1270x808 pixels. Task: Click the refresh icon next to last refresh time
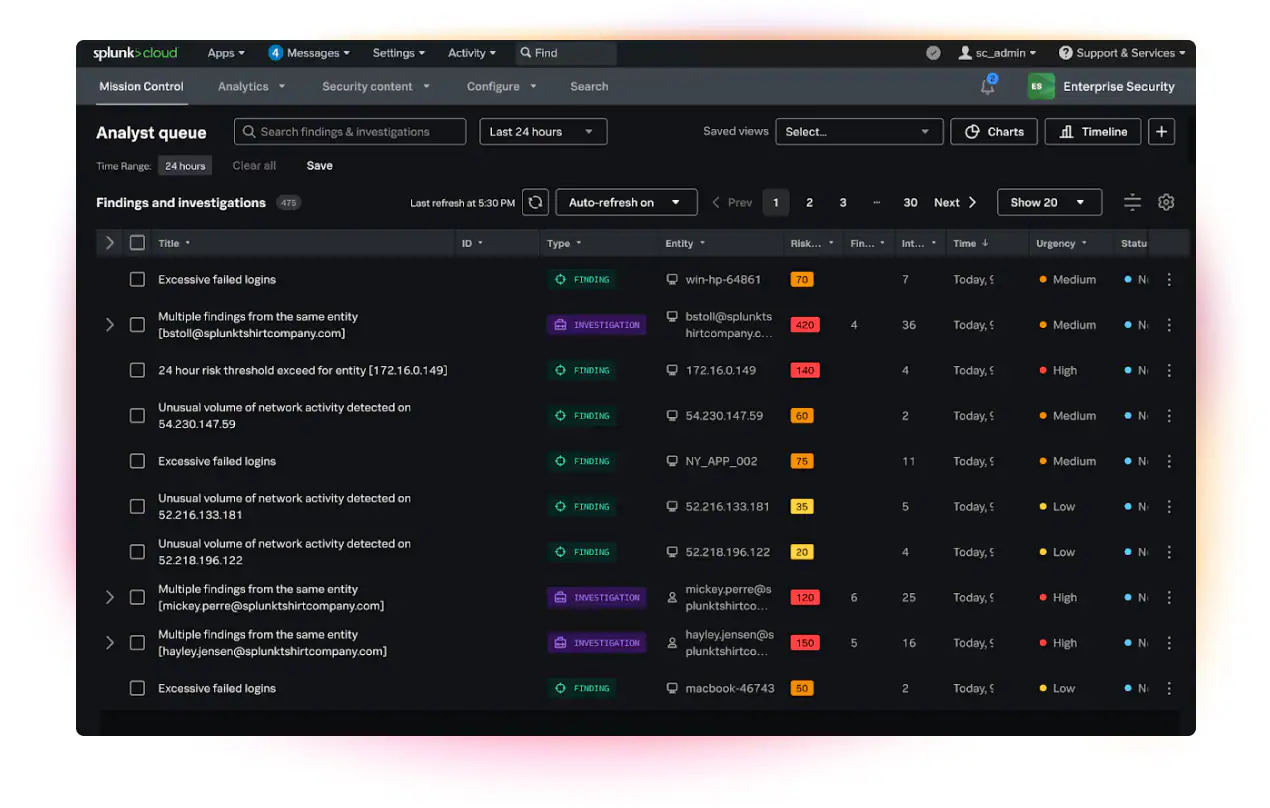click(536, 203)
